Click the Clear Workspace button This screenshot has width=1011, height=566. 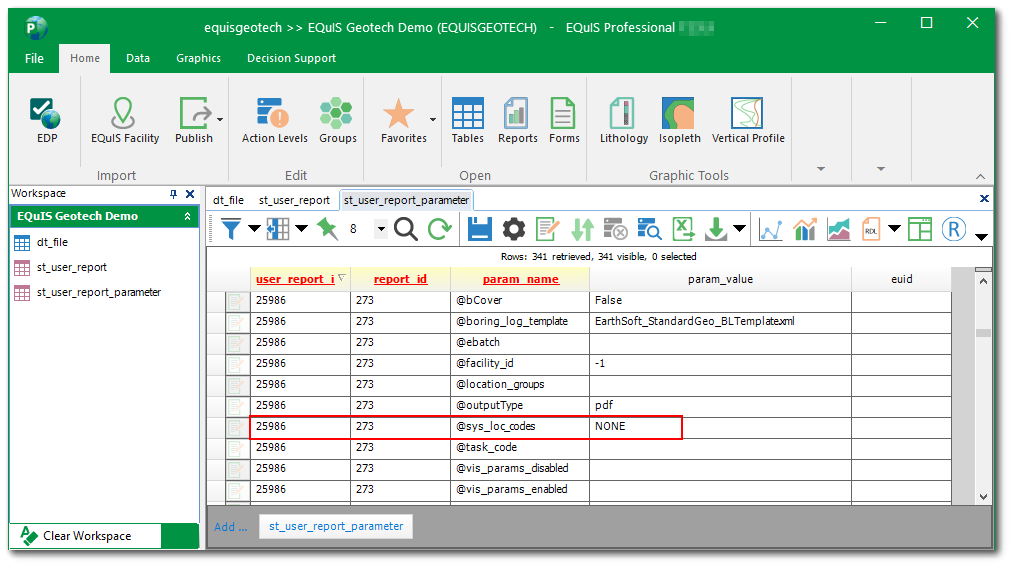coord(86,536)
